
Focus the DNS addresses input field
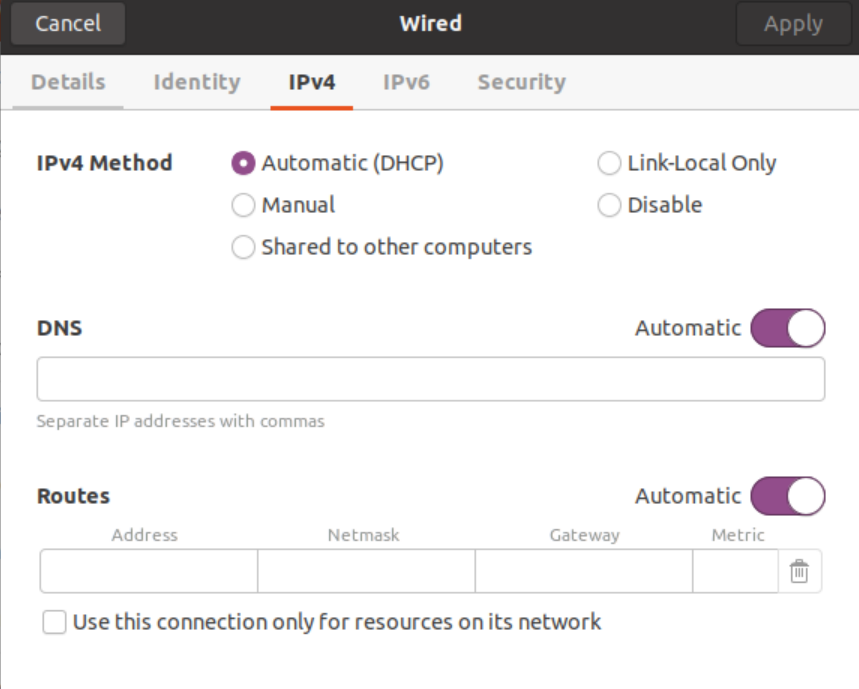[x=431, y=379]
